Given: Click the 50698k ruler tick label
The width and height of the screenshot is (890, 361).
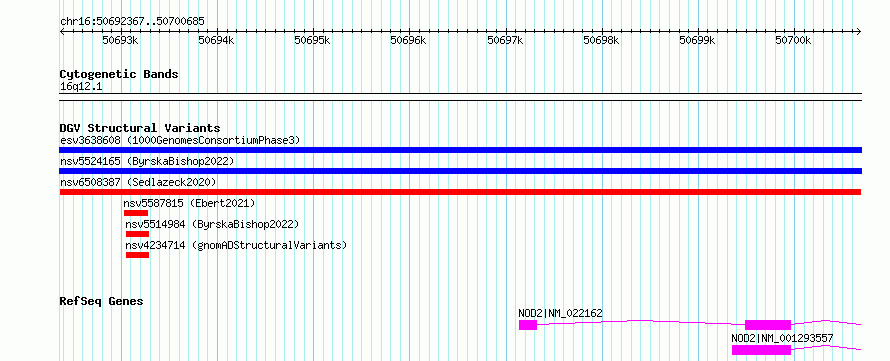Looking at the screenshot, I should 601,40.
